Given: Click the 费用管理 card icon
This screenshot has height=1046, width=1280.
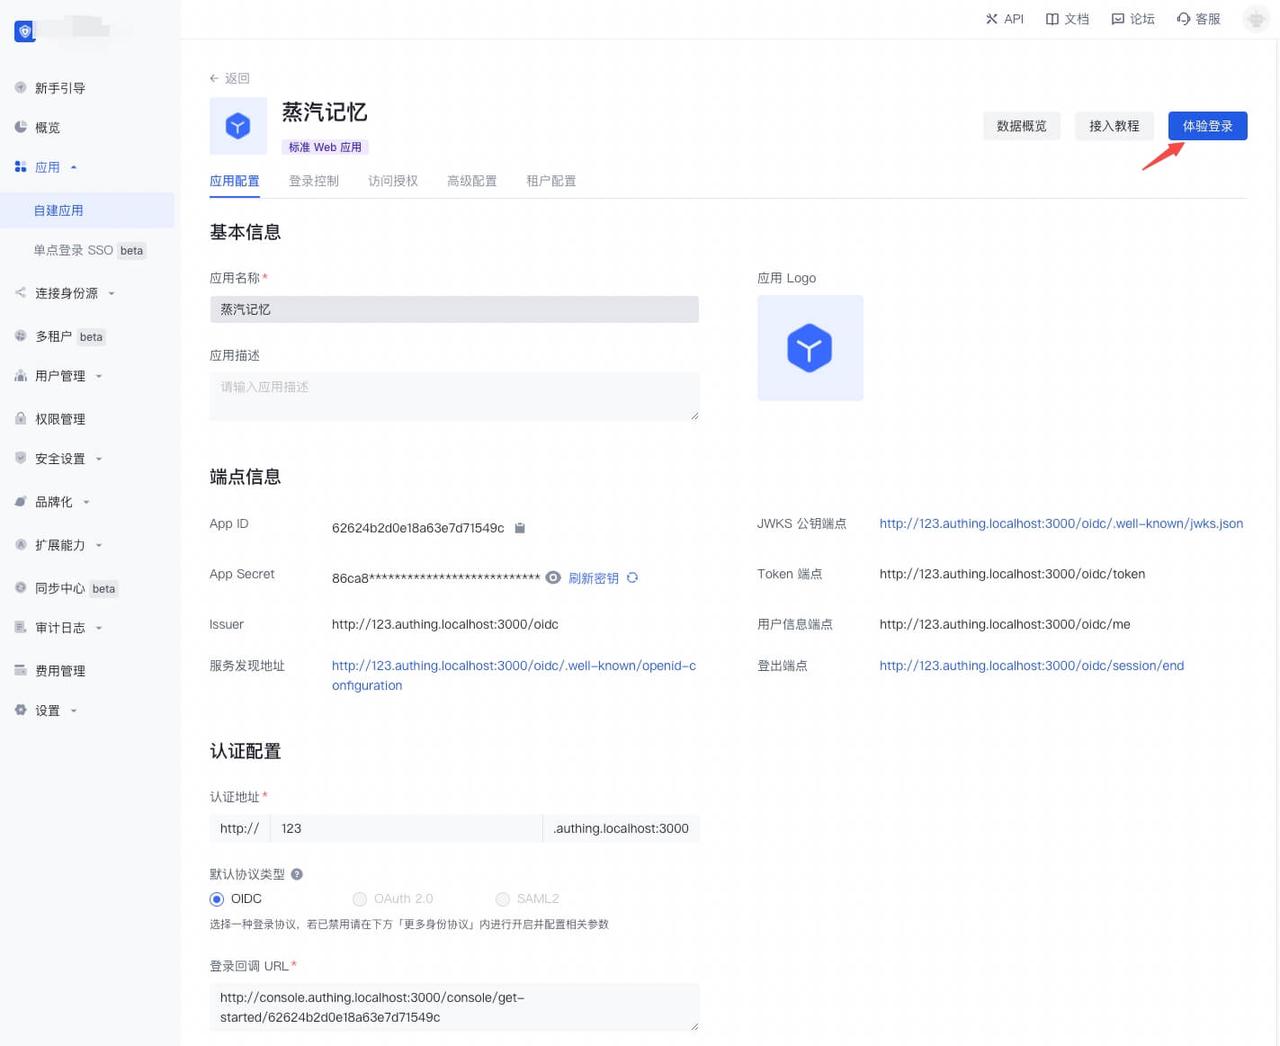Looking at the screenshot, I should click(20, 670).
